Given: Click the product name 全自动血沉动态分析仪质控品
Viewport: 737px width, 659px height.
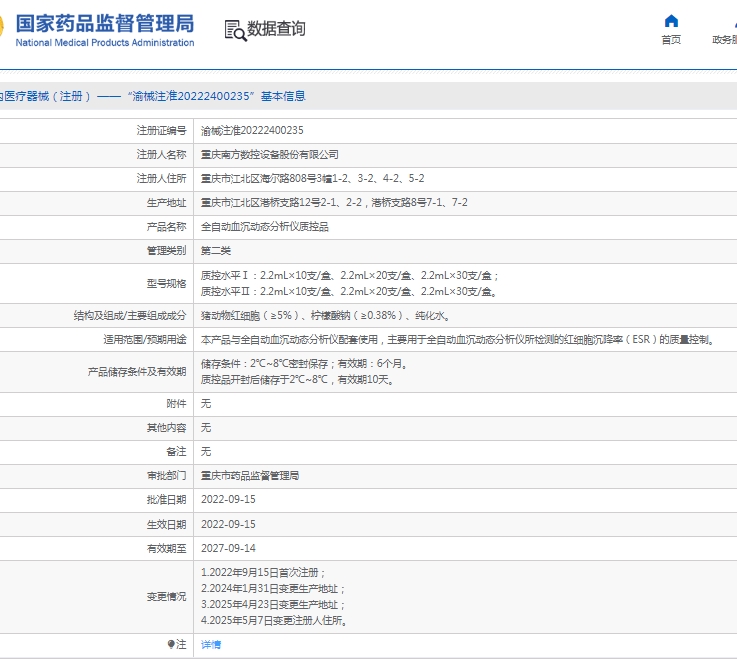Looking at the screenshot, I should [x=265, y=227].
